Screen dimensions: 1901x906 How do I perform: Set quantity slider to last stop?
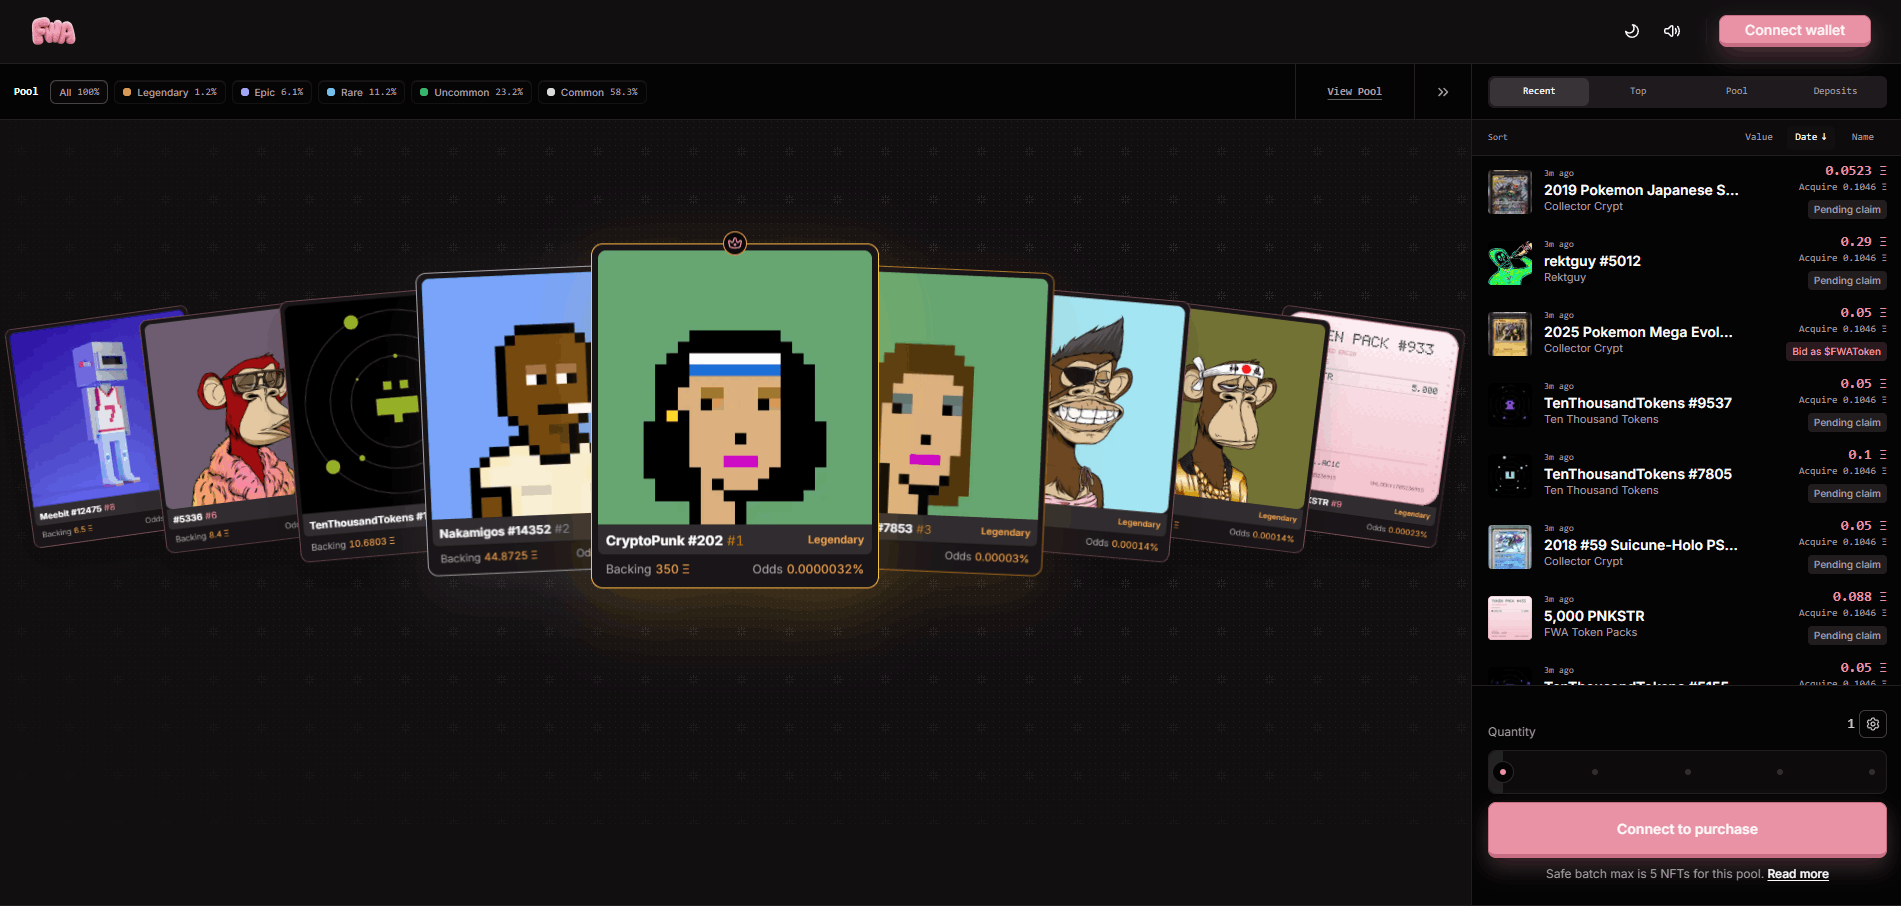[1872, 772]
